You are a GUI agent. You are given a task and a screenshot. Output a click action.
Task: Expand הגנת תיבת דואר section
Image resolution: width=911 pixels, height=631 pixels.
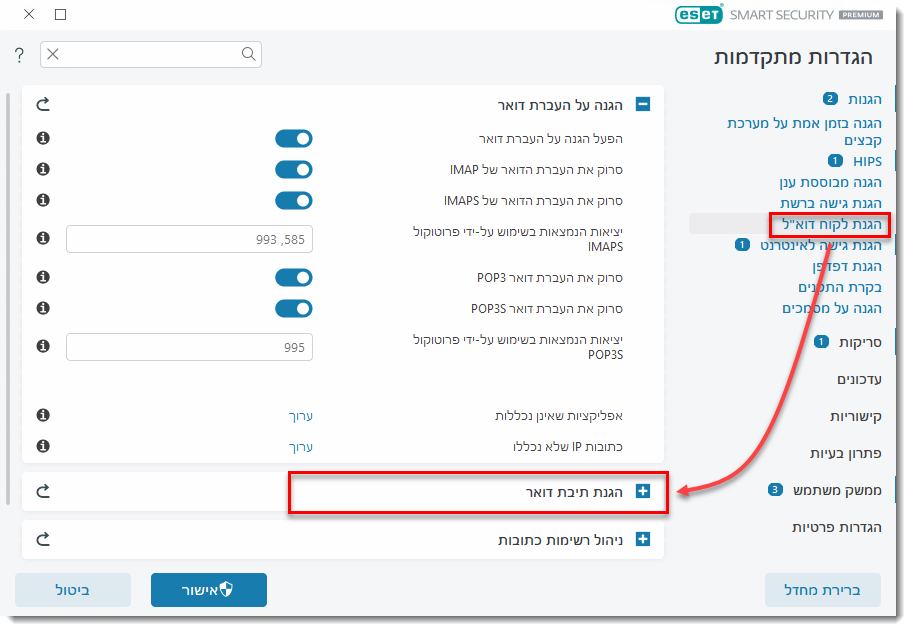pos(643,492)
